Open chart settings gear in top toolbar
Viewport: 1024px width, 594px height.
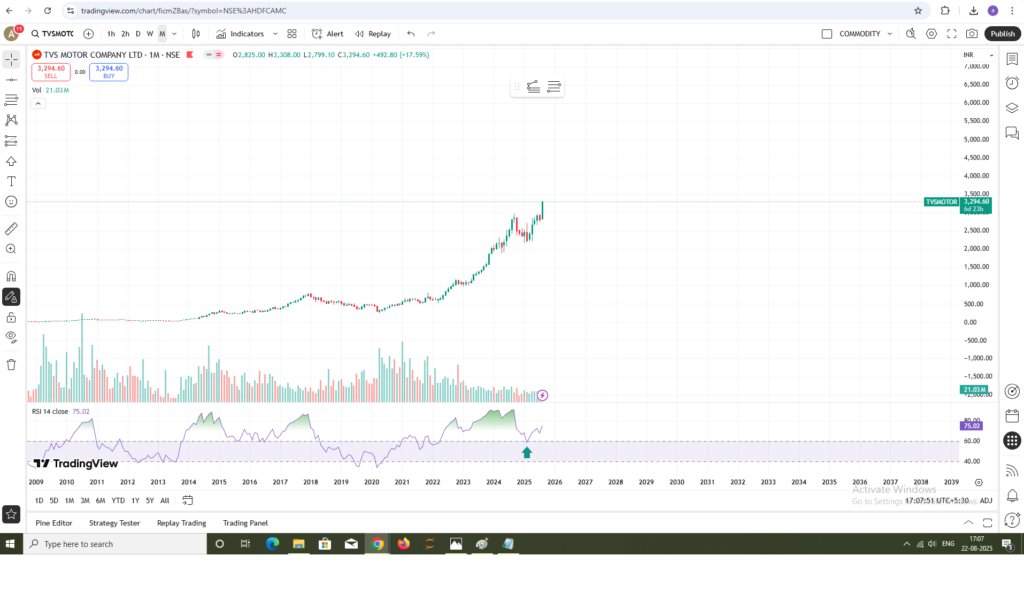point(931,34)
